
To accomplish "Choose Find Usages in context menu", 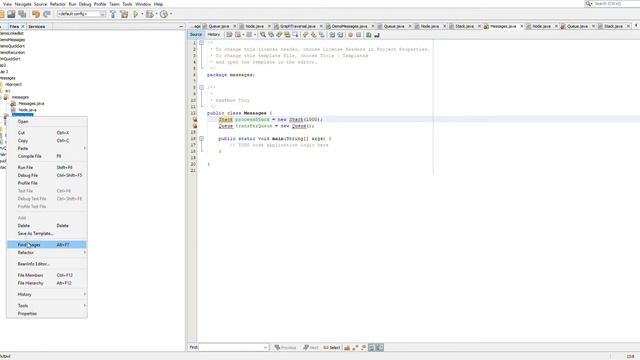I will click(47, 245).
